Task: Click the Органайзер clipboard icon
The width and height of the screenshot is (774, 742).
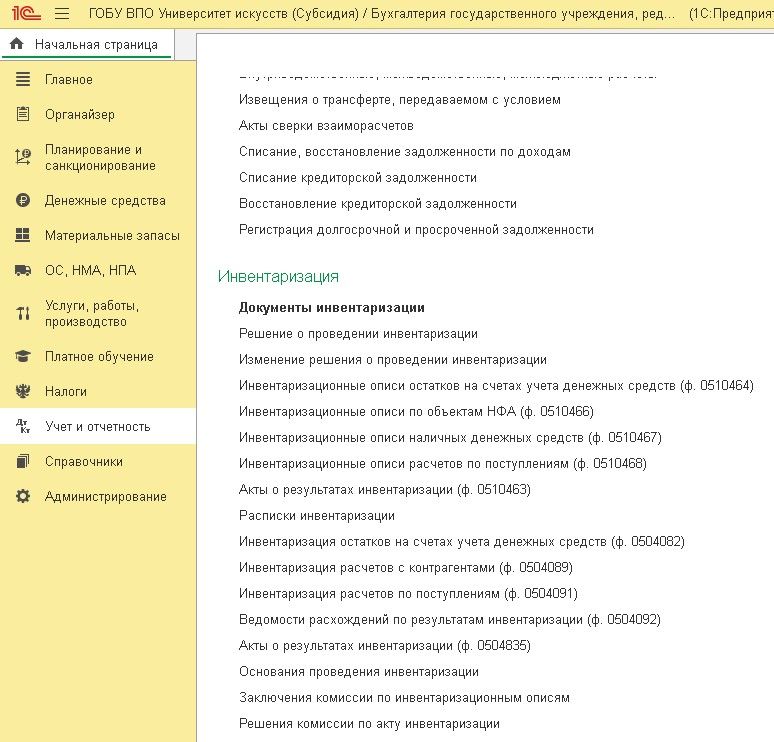Action: click(23, 115)
